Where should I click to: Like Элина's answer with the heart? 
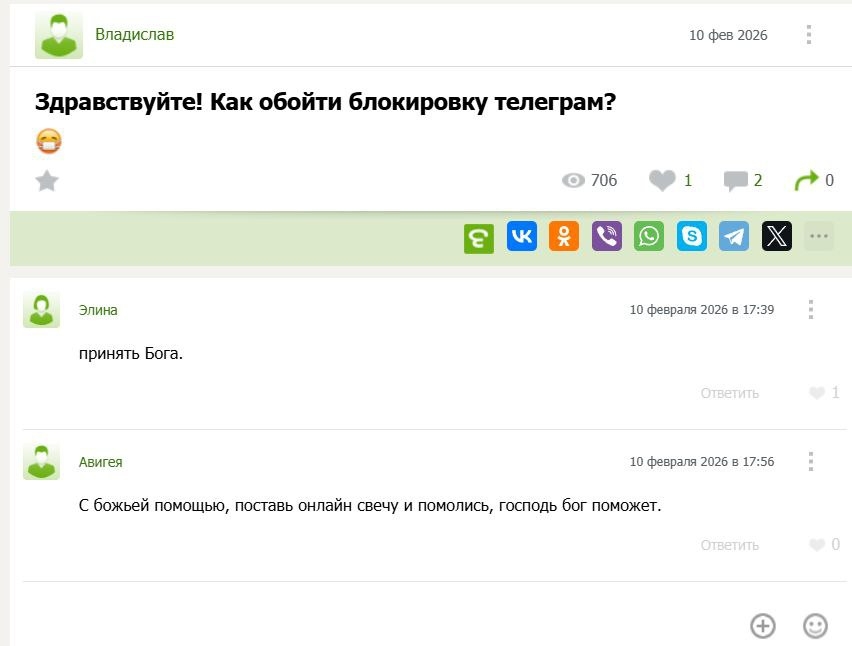coord(817,393)
